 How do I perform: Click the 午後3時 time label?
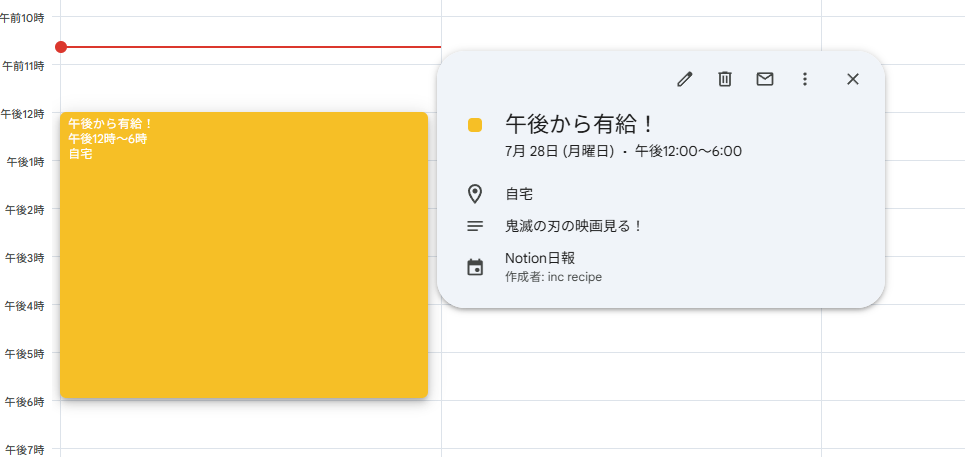point(25,258)
